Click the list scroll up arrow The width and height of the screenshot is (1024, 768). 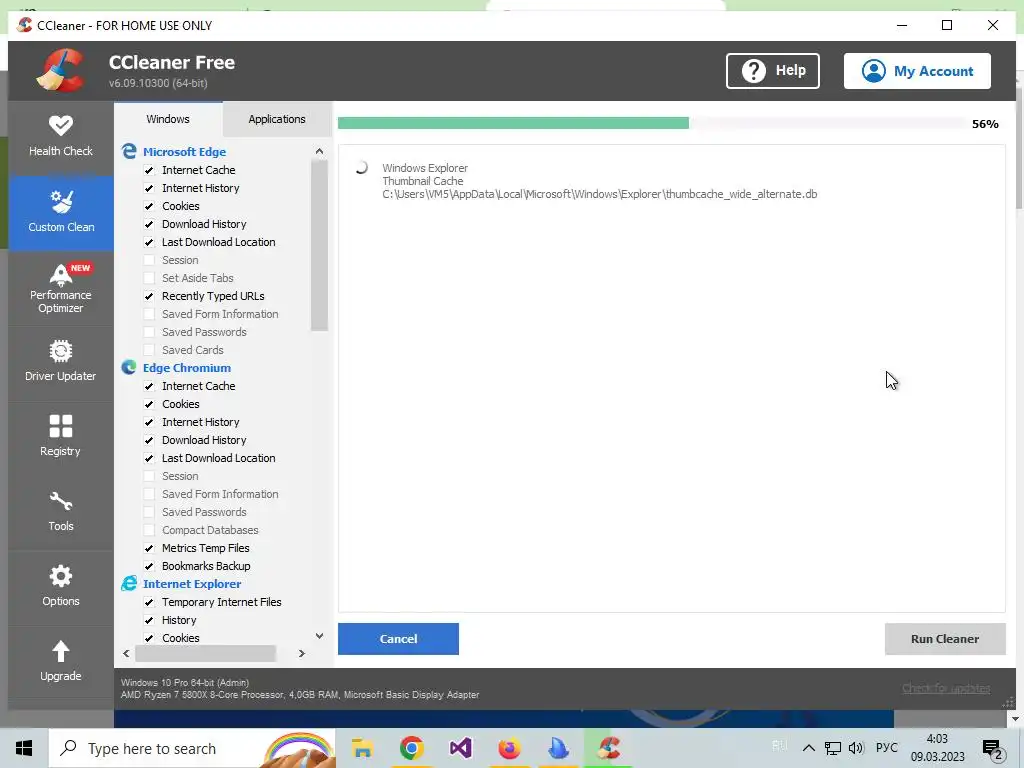(x=319, y=152)
